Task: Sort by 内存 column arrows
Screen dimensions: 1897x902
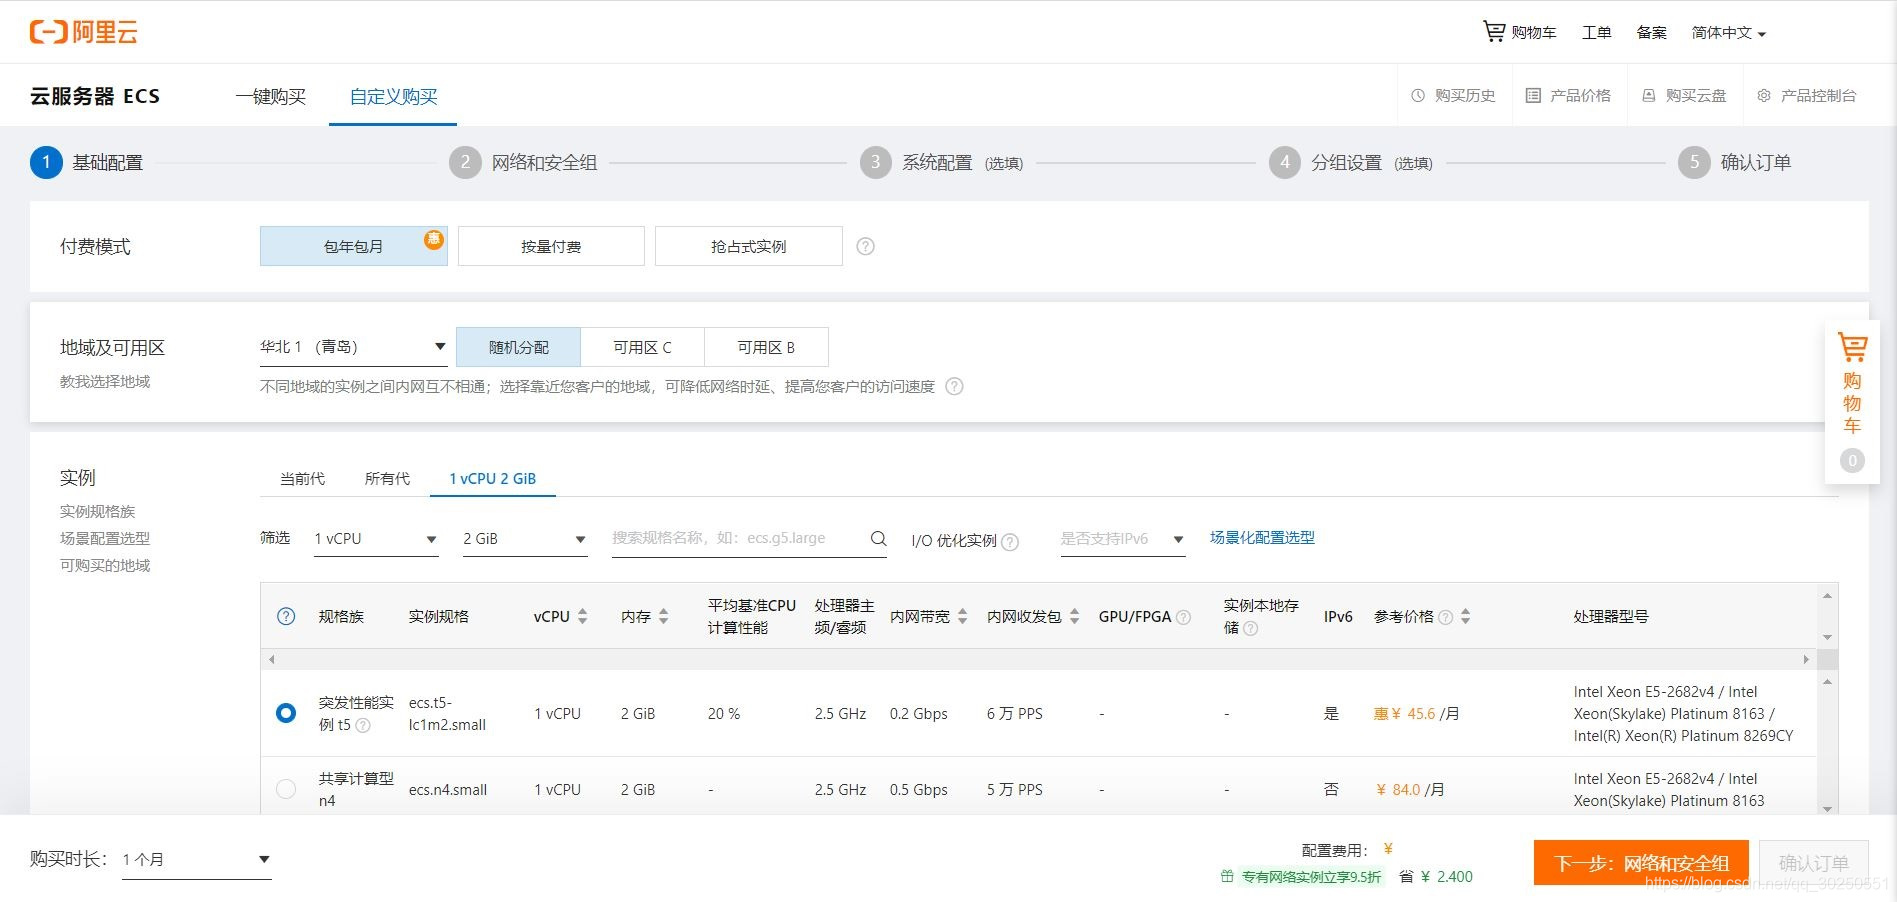Action: pyautogui.click(x=663, y=617)
